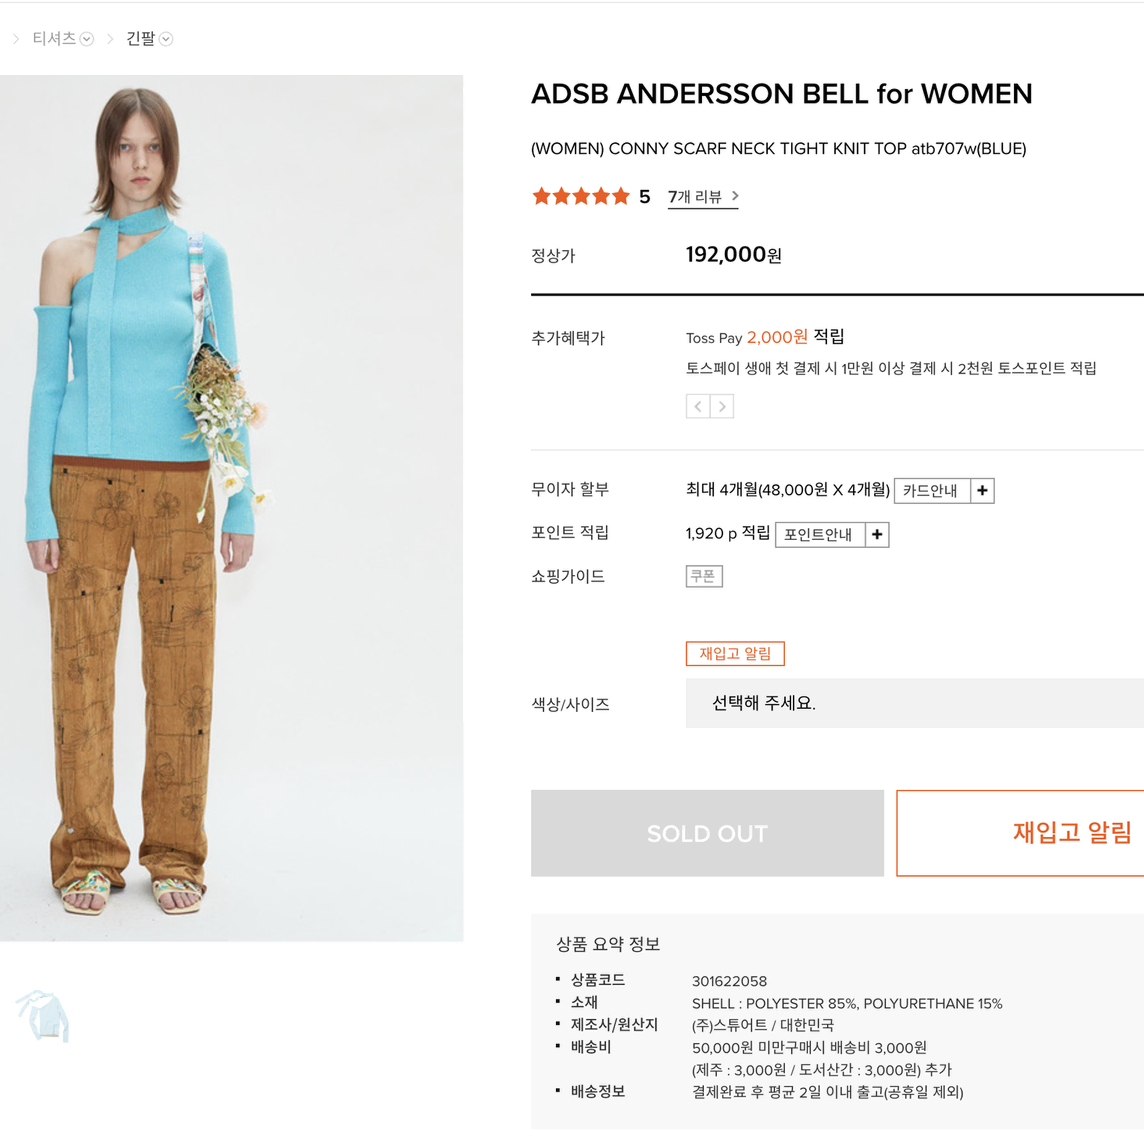This screenshot has width=1144, height=1144.
Task: Show next benefit with right arrow
Action: coord(722,406)
